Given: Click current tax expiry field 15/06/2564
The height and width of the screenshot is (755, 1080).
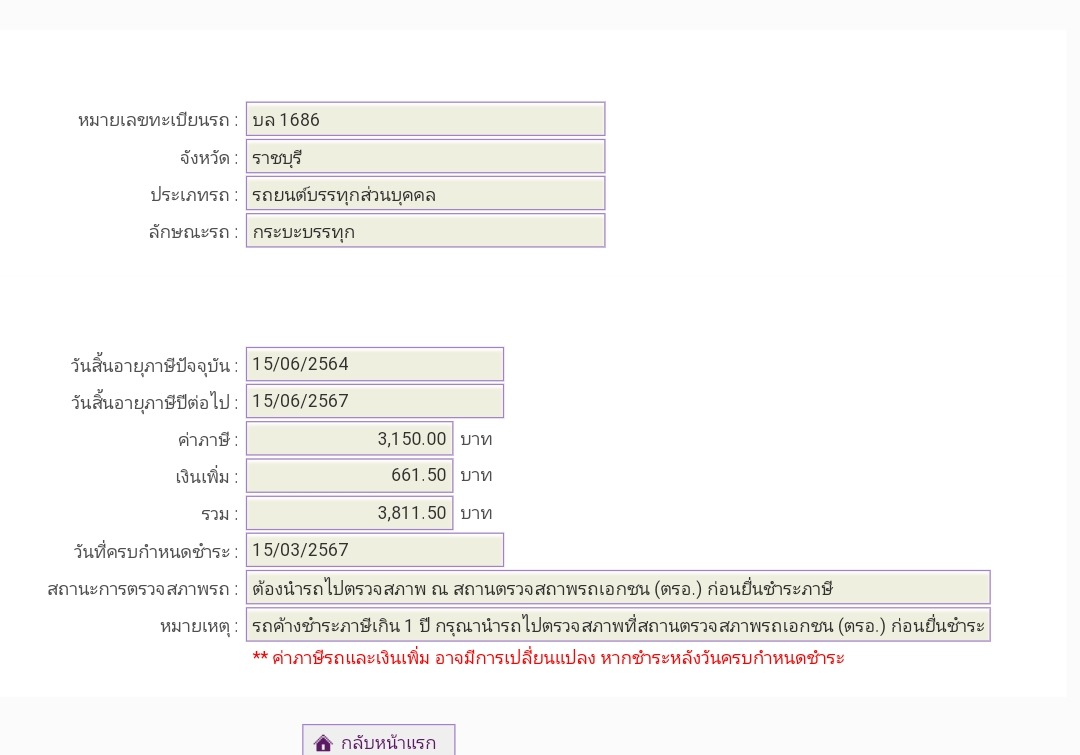Looking at the screenshot, I should pos(375,364).
